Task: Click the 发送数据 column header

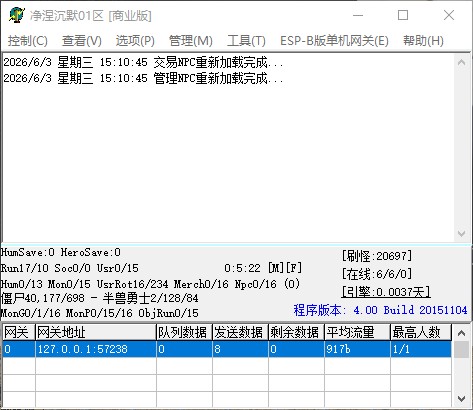Action: click(x=240, y=332)
